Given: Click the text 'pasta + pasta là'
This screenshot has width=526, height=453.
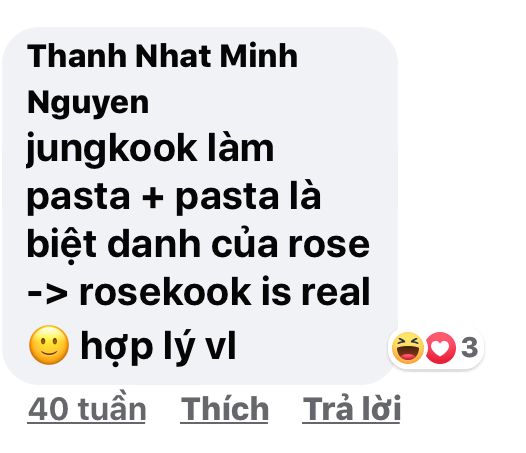Looking at the screenshot, I should [174, 197].
